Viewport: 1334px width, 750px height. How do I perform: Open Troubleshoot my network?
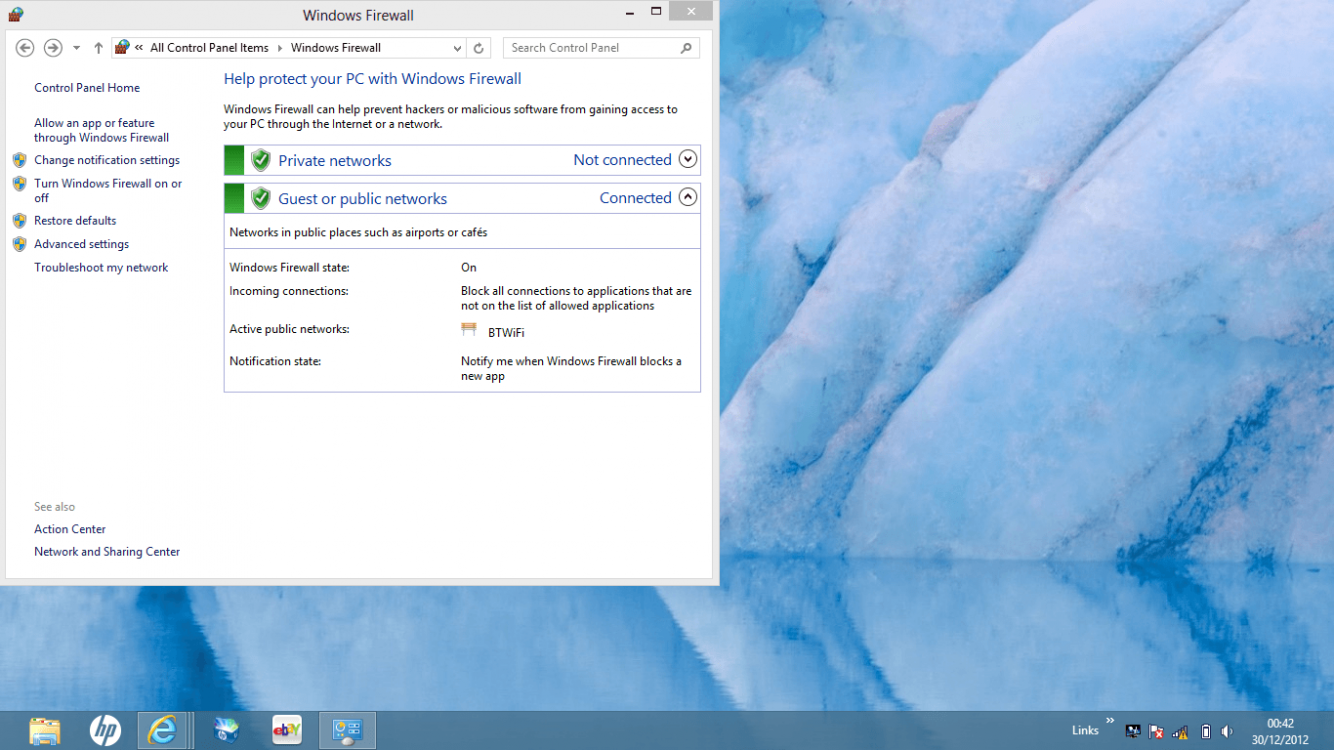tap(101, 268)
